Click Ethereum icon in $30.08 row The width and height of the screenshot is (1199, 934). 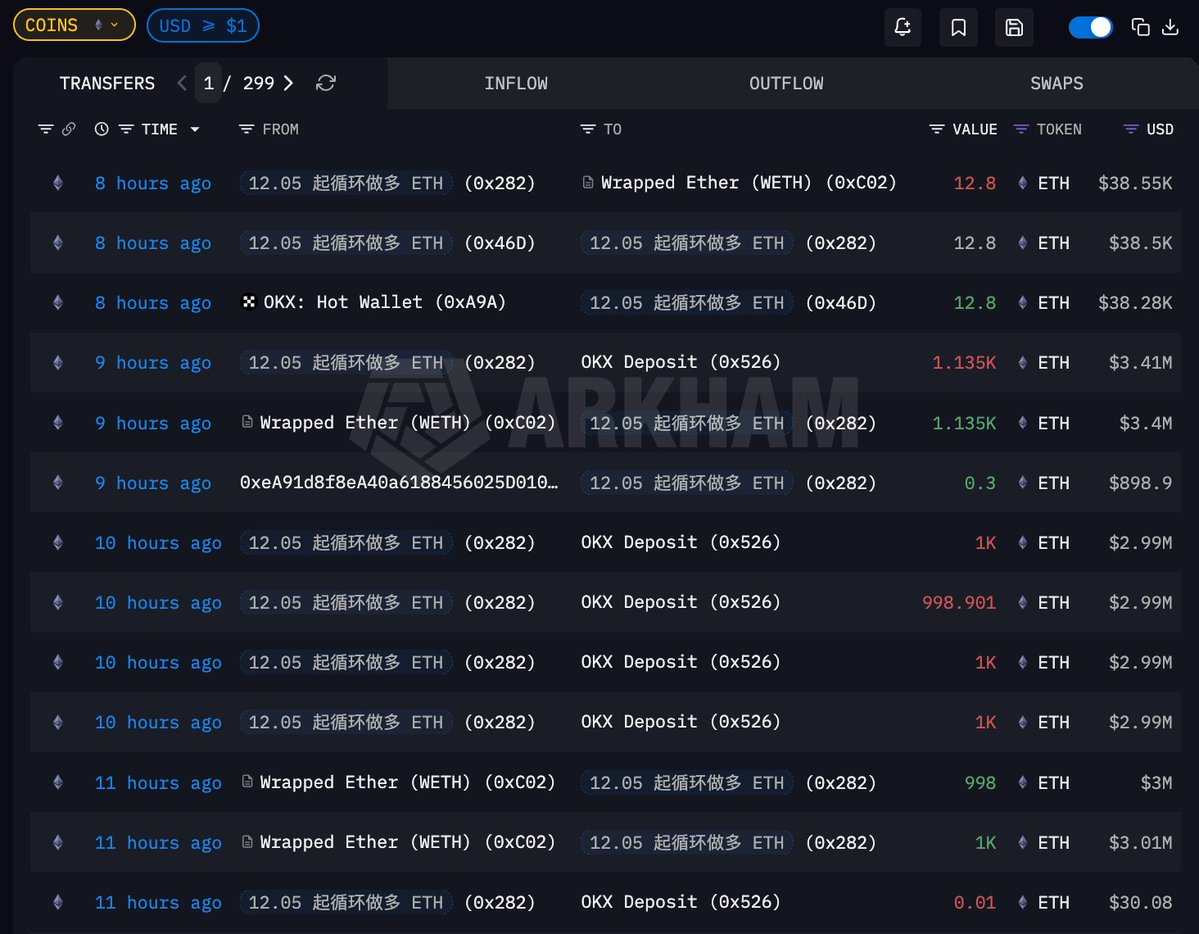click(x=58, y=903)
